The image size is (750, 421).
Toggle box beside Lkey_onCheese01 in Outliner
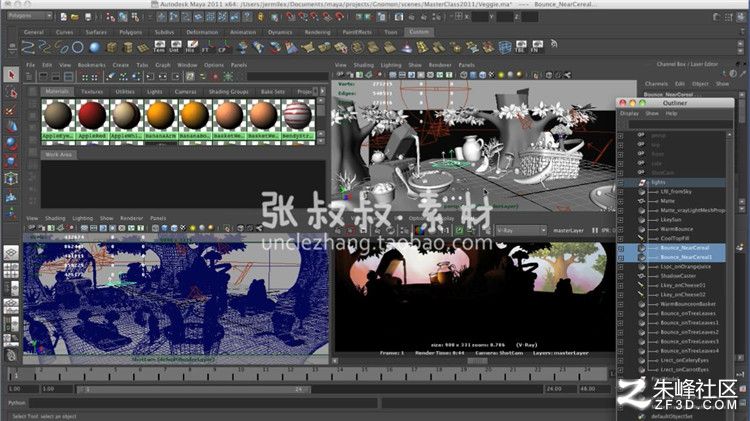pos(620,286)
